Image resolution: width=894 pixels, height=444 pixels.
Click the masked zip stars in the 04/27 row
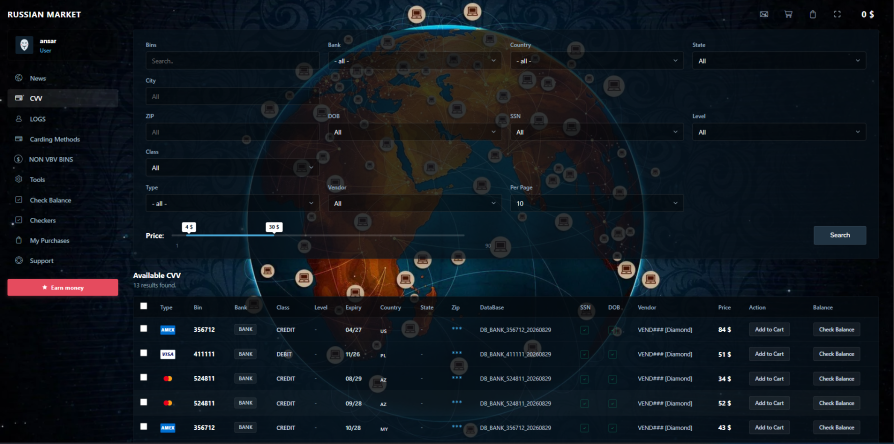(x=457, y=328)
